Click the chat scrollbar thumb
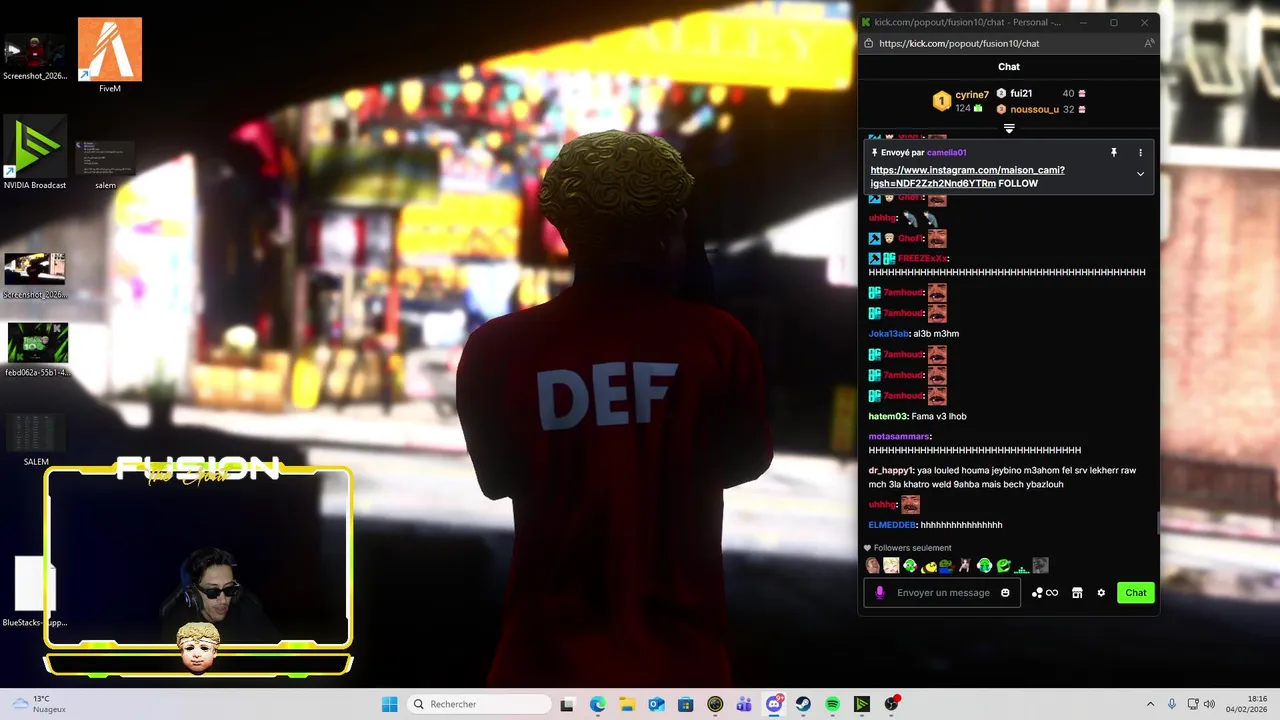 pyautogui.click(x=1158, y=523)
